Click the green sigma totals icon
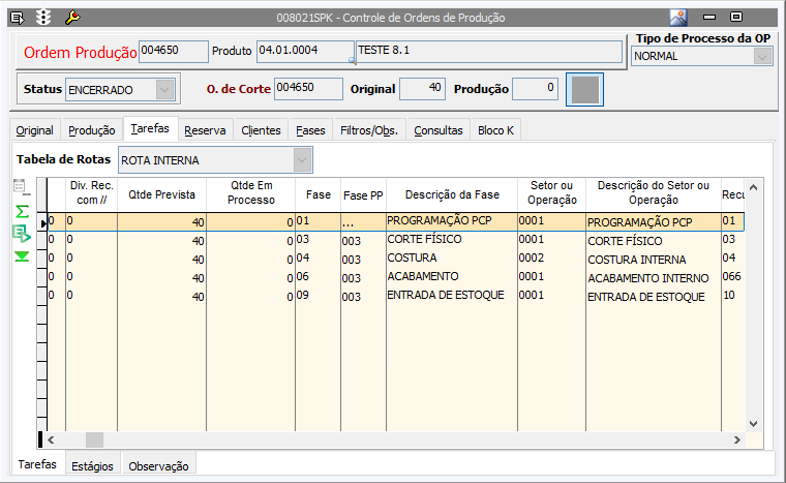Image resolution: width=786 pixels, height=483 pixels. [22, 211]
